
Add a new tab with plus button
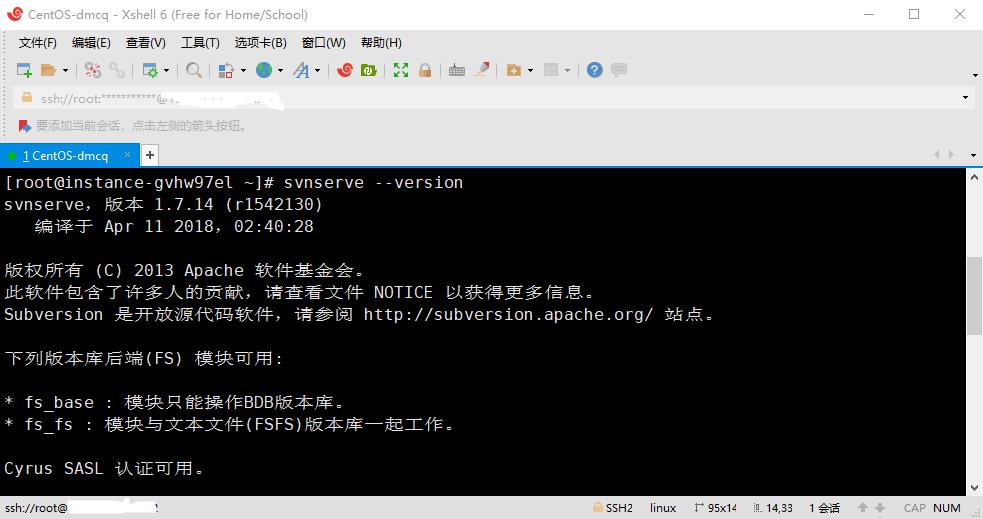click(x=150, y=155)
